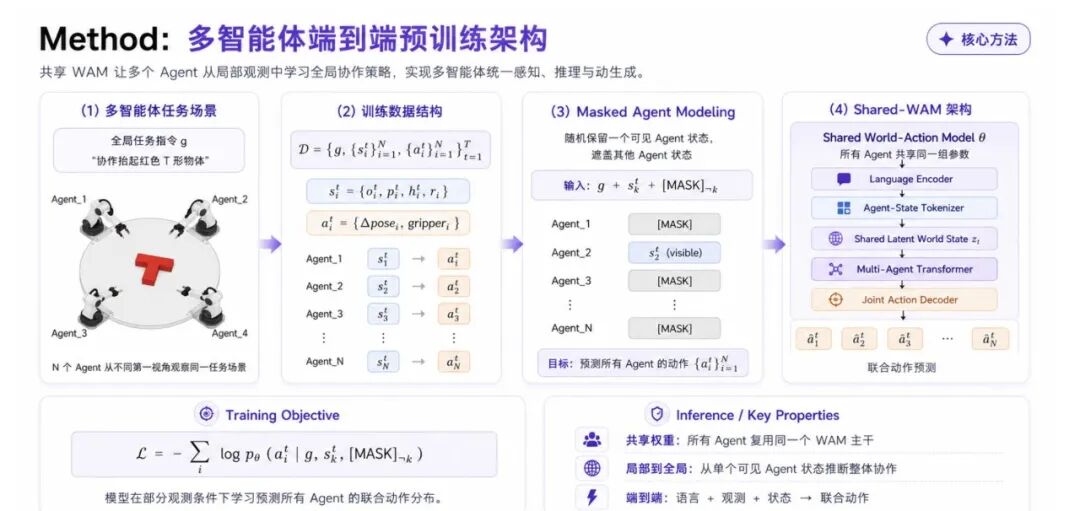Click the a_3^t action box in Agent_3 row
The image size is (1080, 511).
tap(453, 314)
